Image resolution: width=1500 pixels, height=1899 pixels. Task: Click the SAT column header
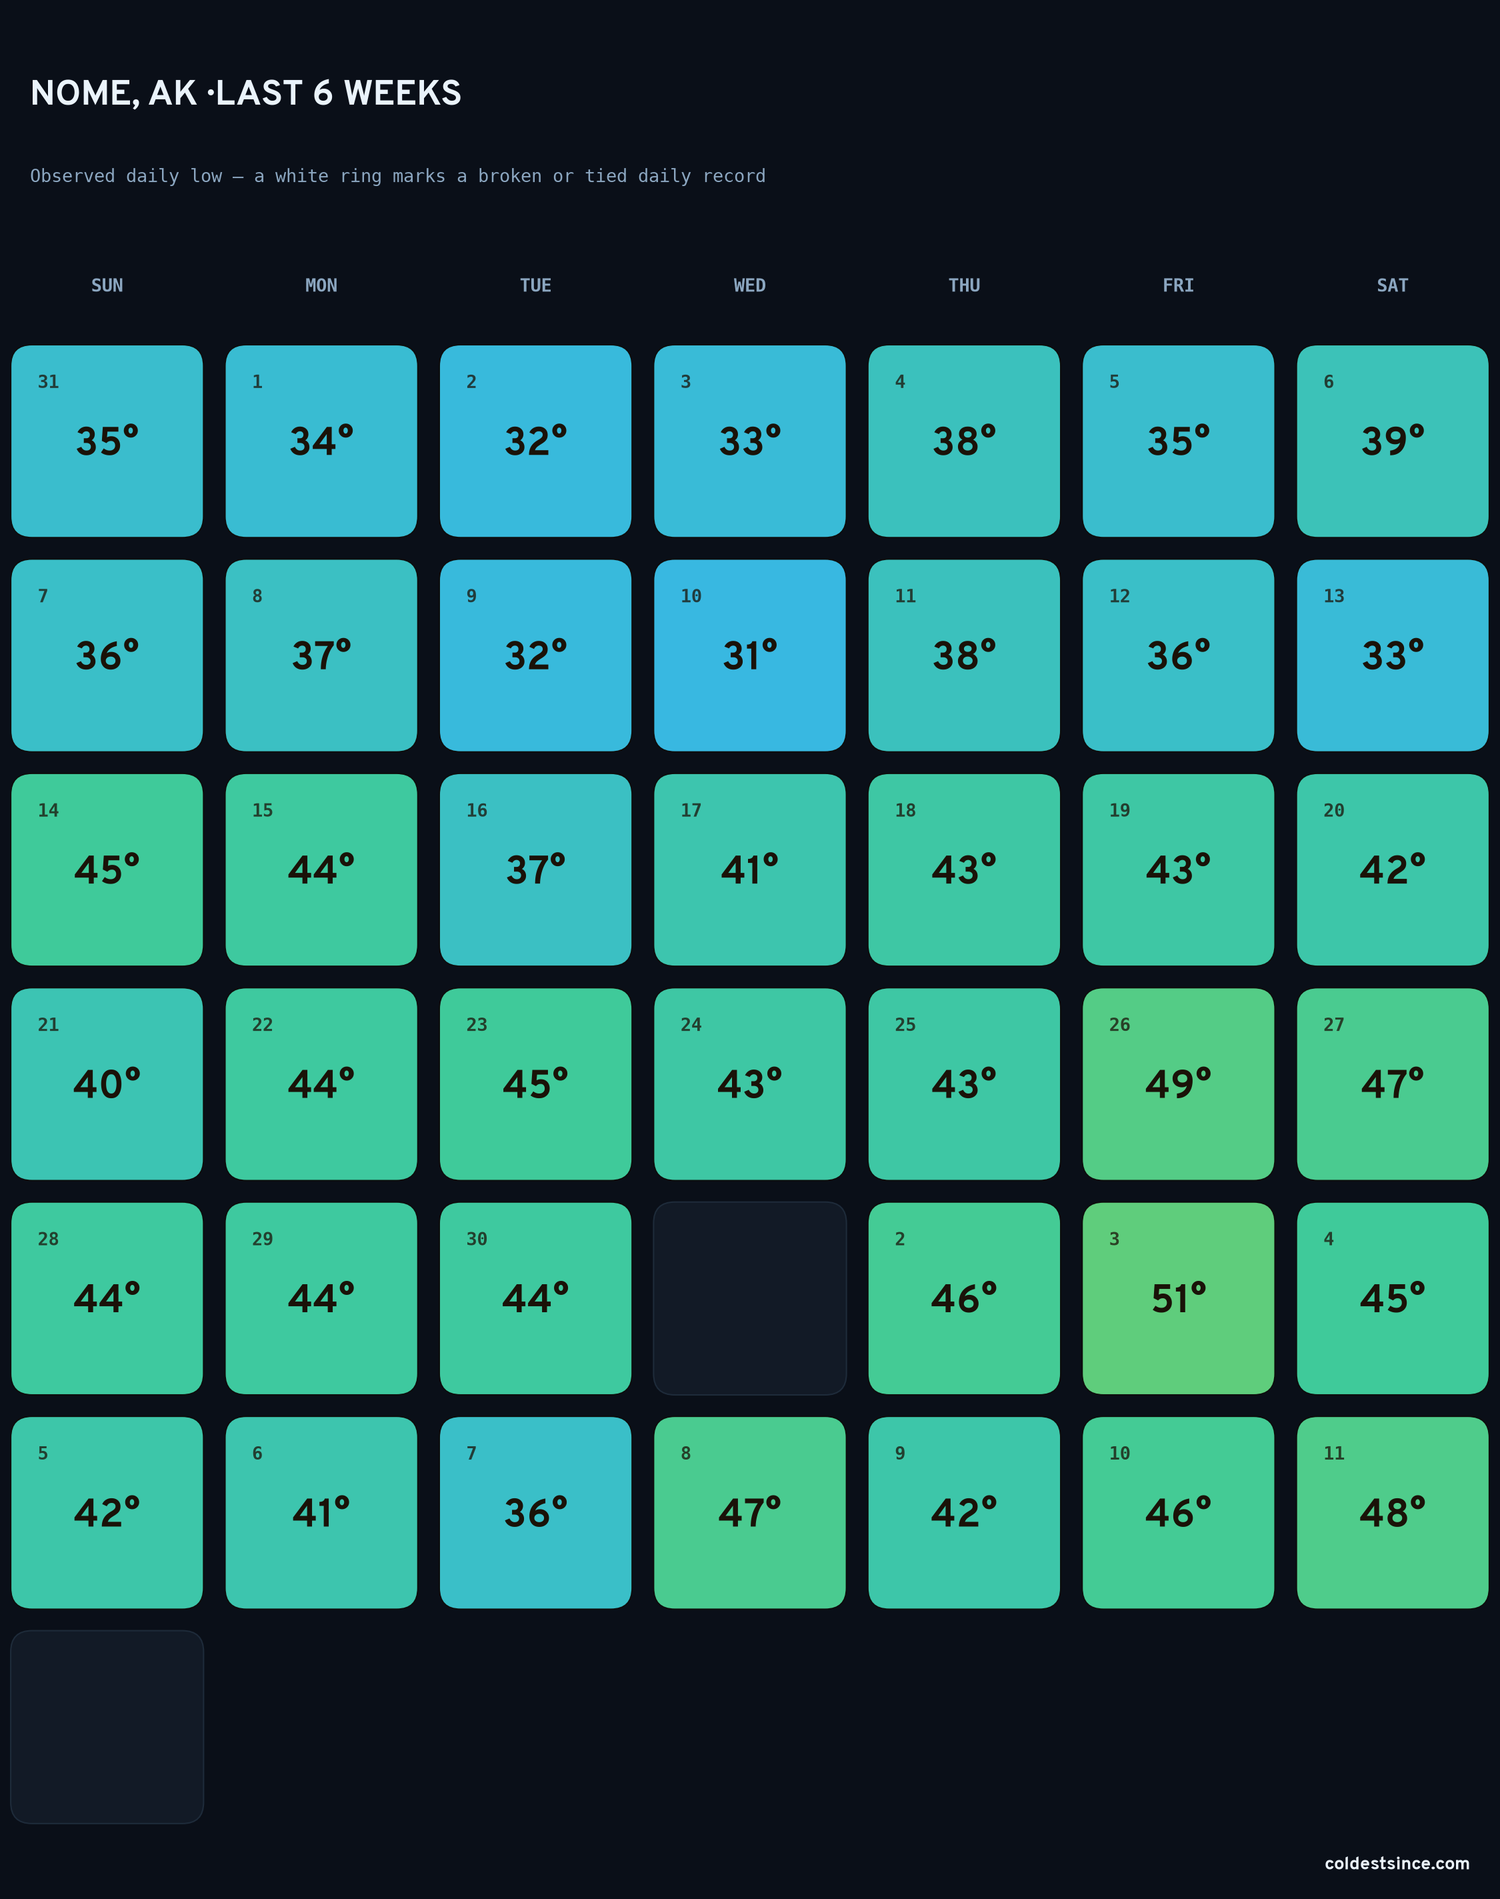pyautogui.click(x=1392, y=285)
